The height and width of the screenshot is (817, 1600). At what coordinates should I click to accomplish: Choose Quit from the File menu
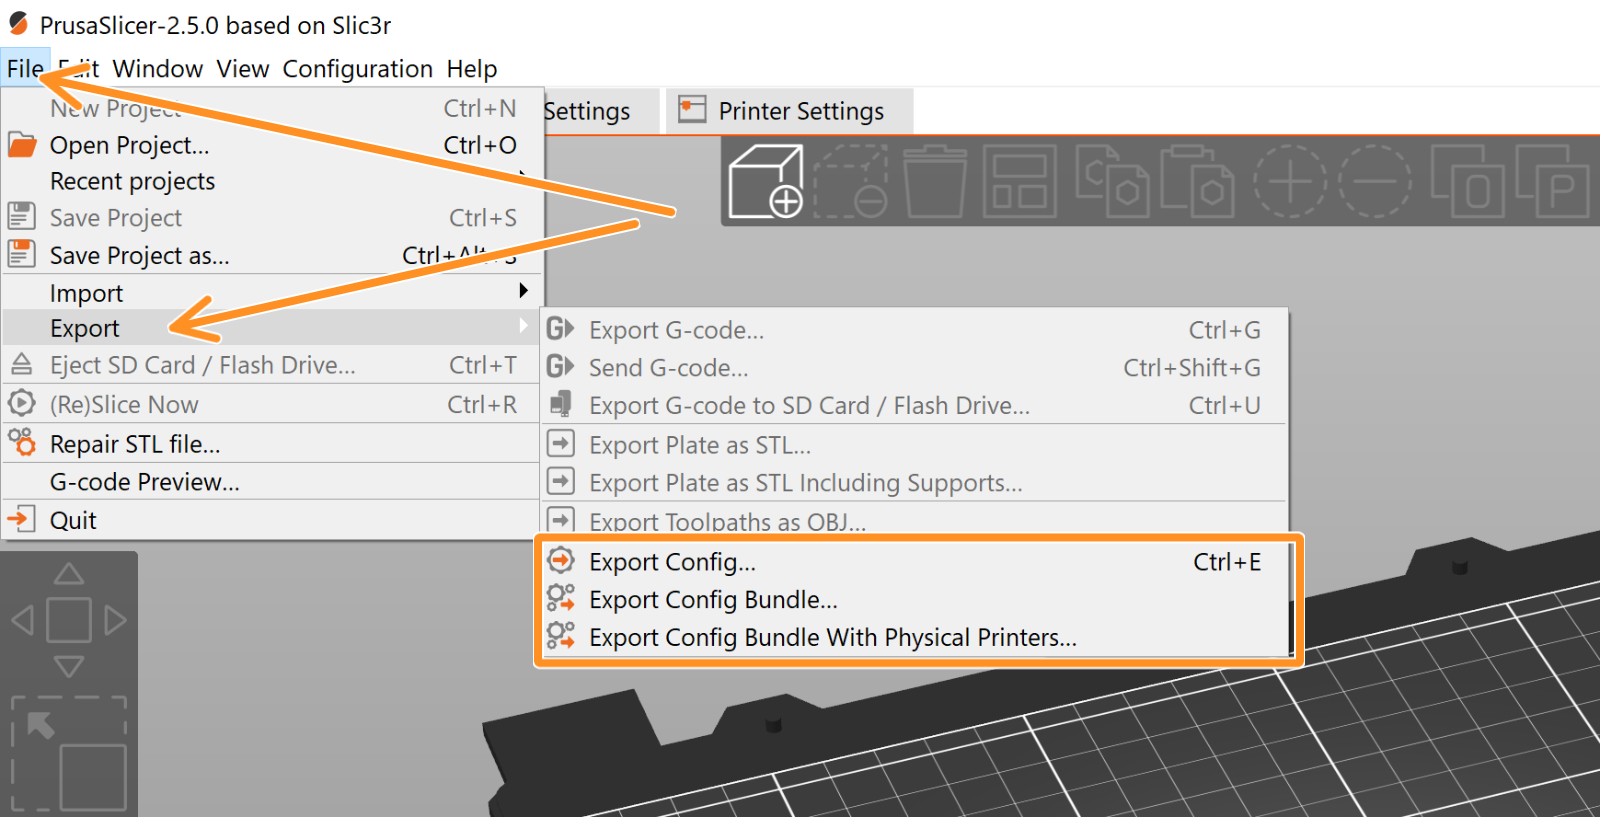click(x=73, y=521)
